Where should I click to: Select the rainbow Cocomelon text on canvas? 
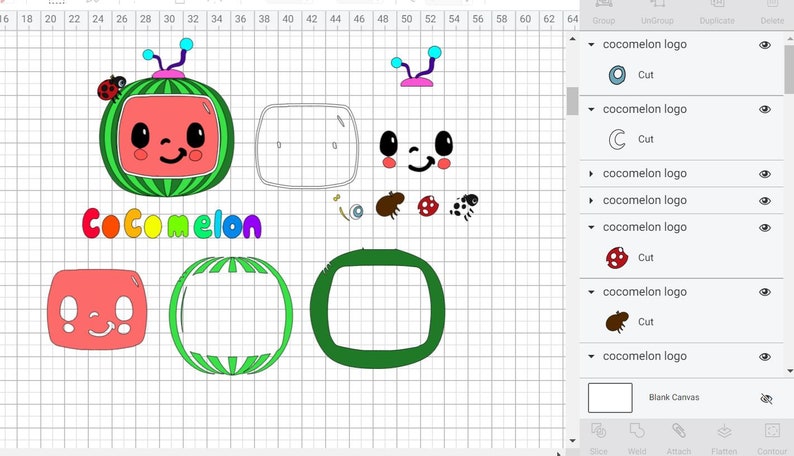tap(172, 223)
